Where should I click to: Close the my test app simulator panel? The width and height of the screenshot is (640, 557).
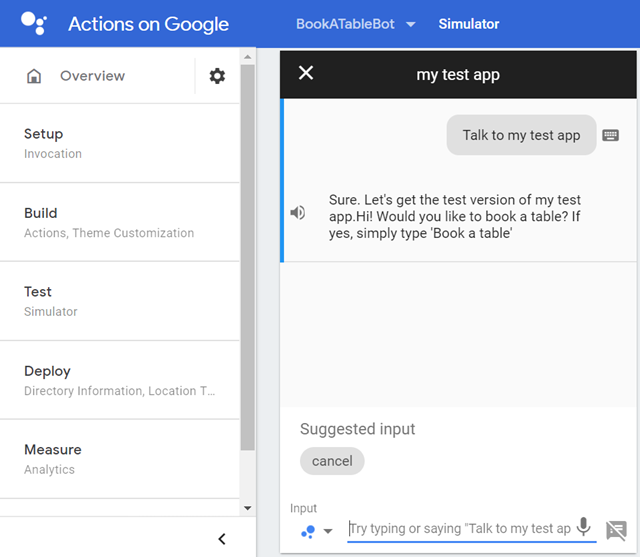coord(306,73)
